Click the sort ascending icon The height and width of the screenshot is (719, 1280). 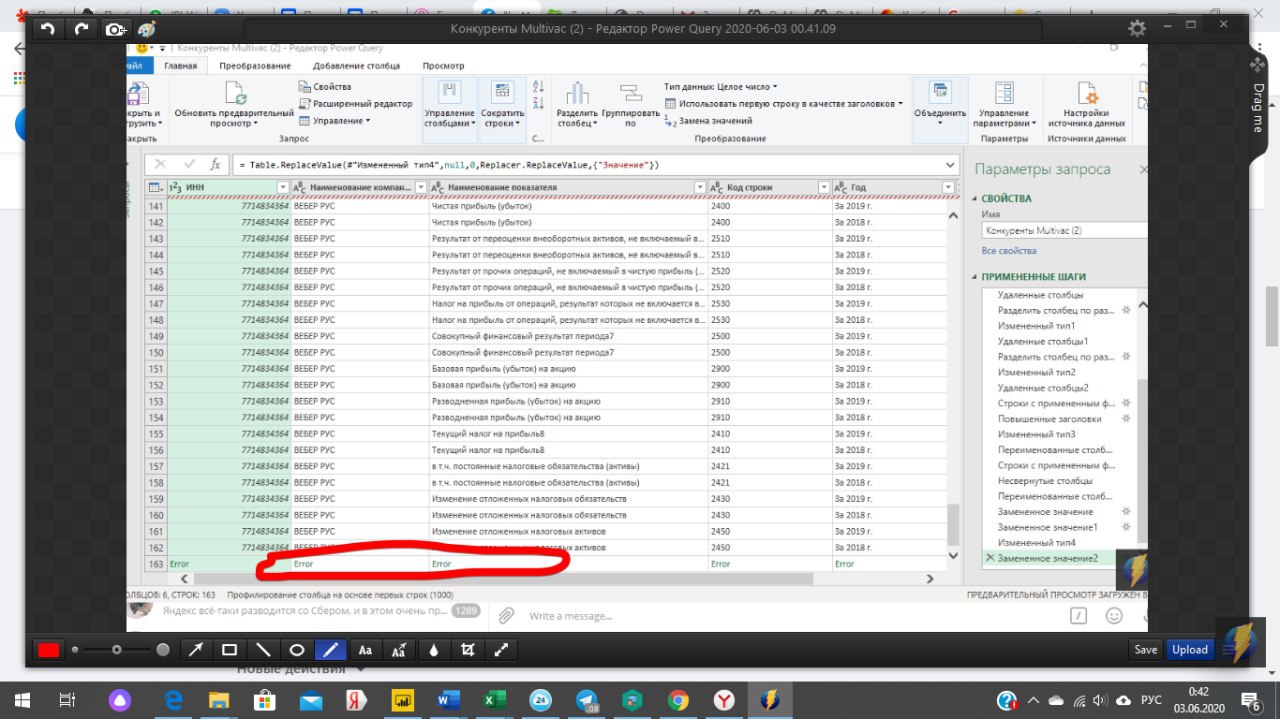538,88
